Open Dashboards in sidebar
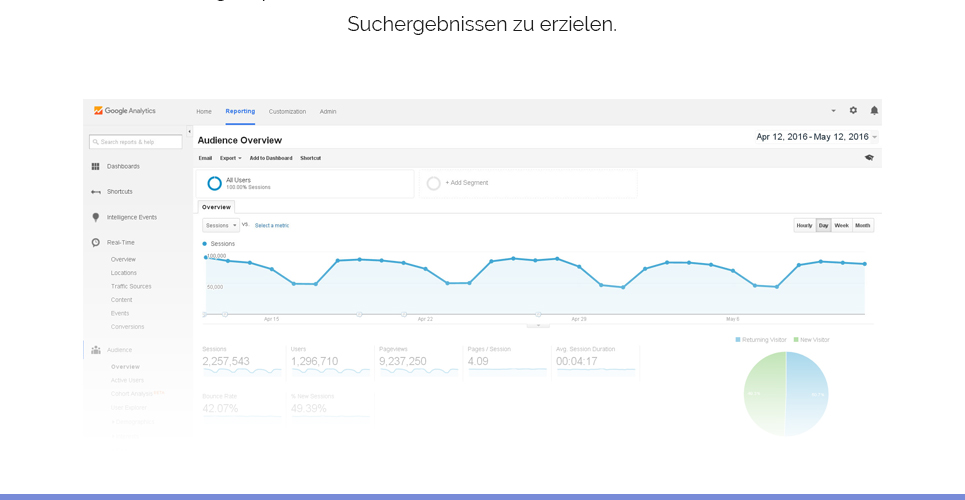 [x=123, y=166]
